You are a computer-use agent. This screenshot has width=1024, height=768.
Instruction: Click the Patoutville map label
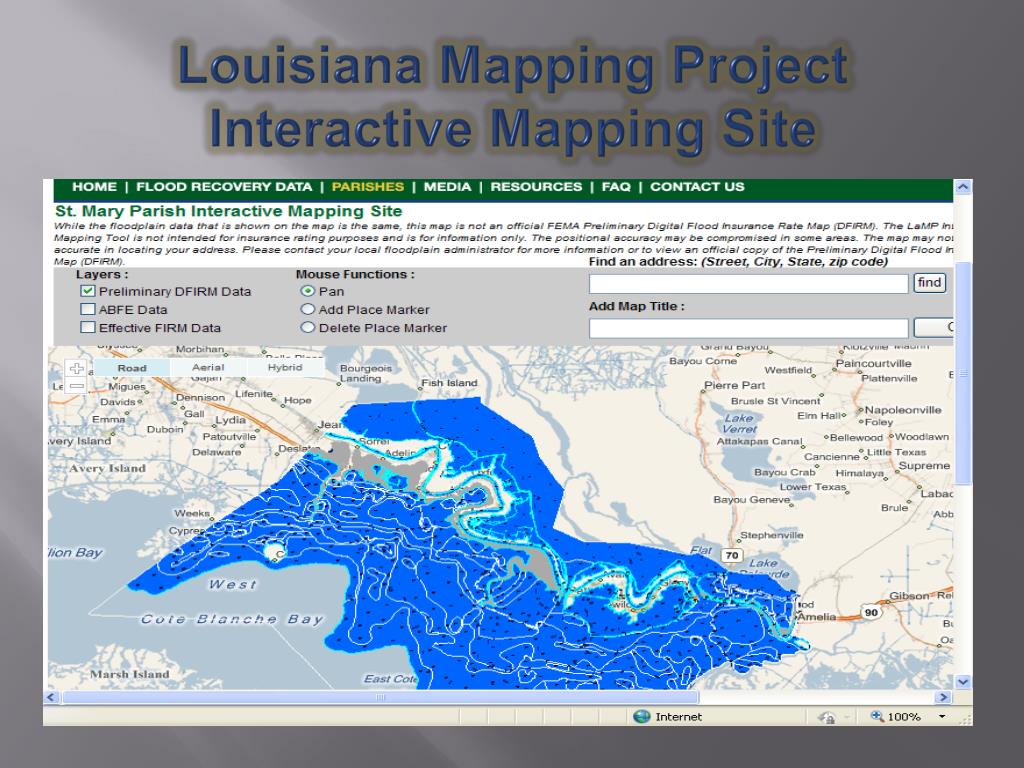(229, 436)
